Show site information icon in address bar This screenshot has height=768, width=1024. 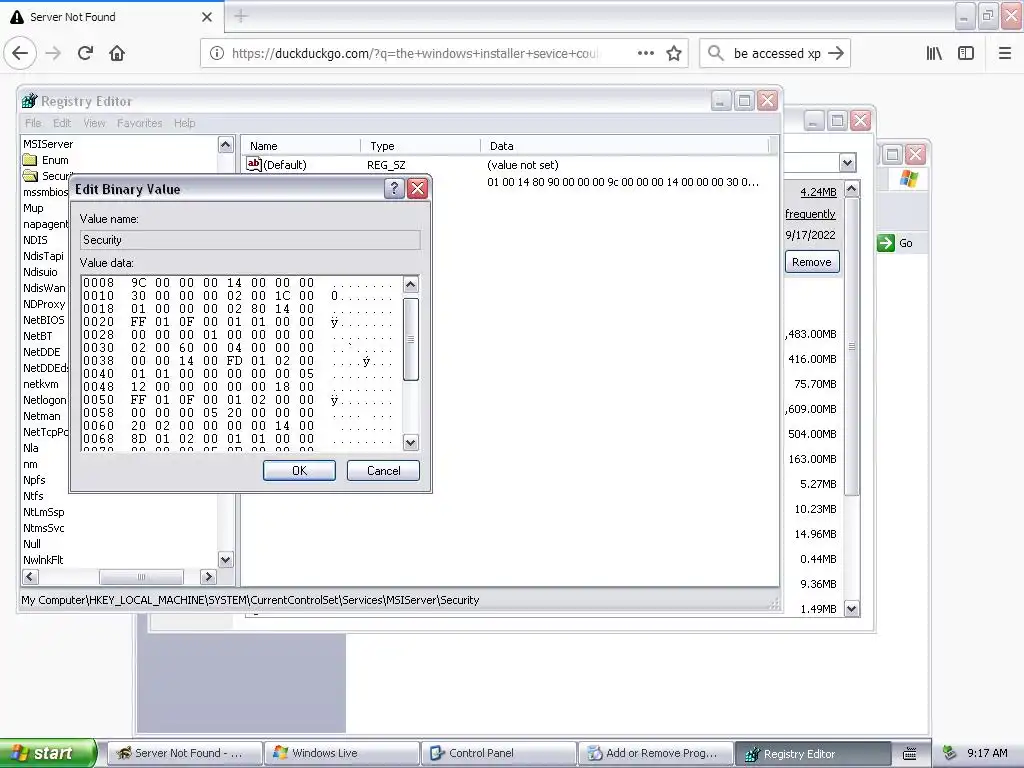point(216,54)
